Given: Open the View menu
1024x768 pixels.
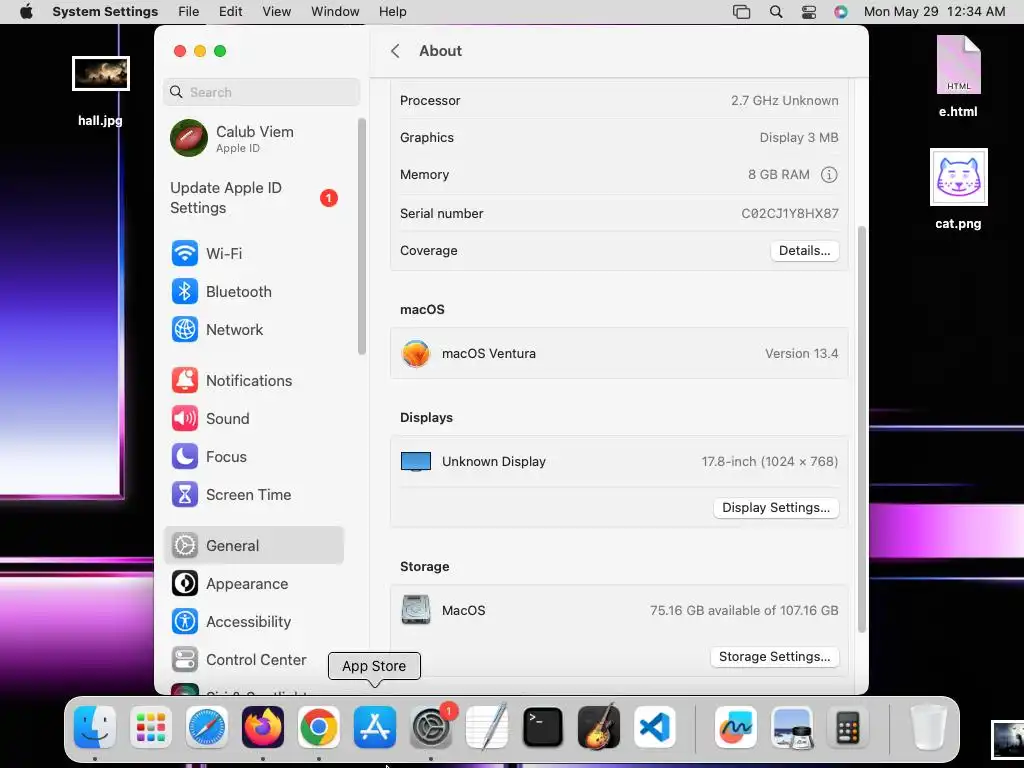Looking at the screenshot, I should (x=277, y=12).
